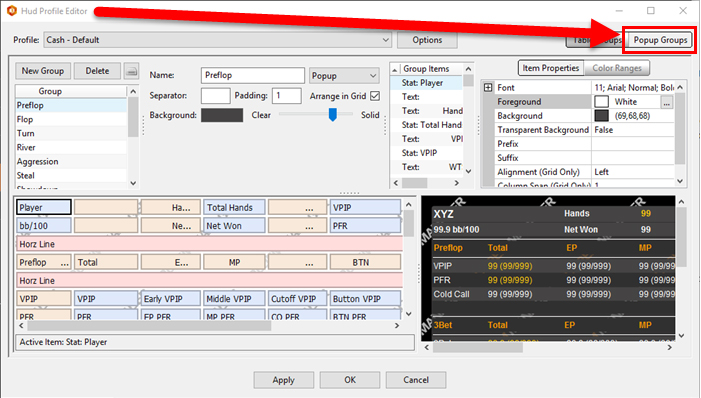Click the Net Won grid cell
This screenshot has height=398, width=701.
(234, 226)
